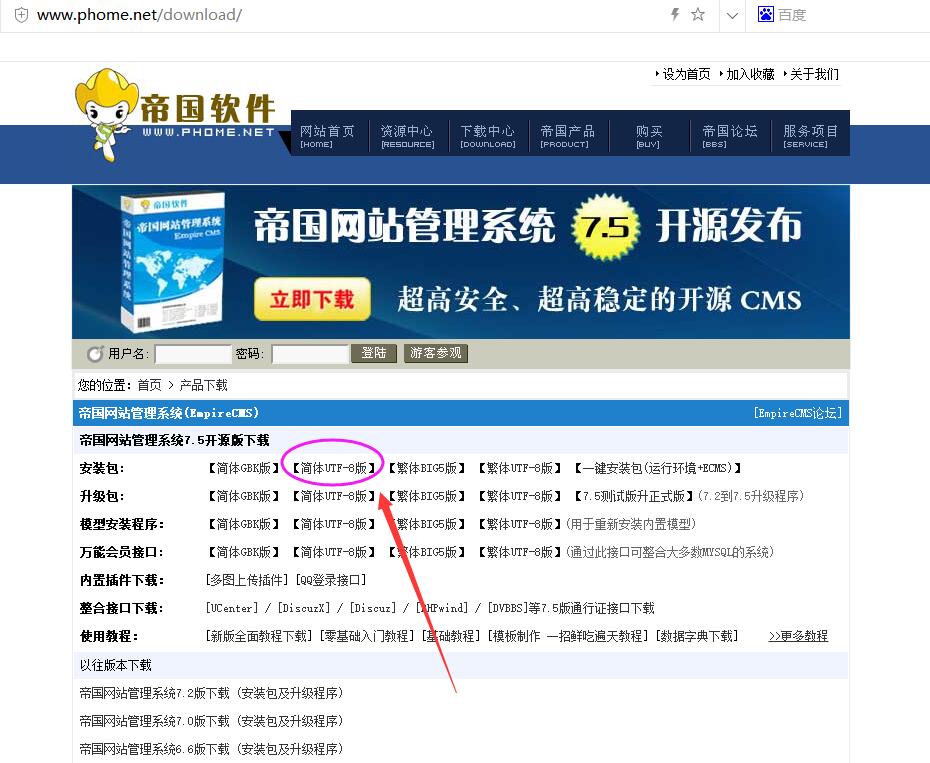Open the 服务项目 SERVICE nav item

810,136
